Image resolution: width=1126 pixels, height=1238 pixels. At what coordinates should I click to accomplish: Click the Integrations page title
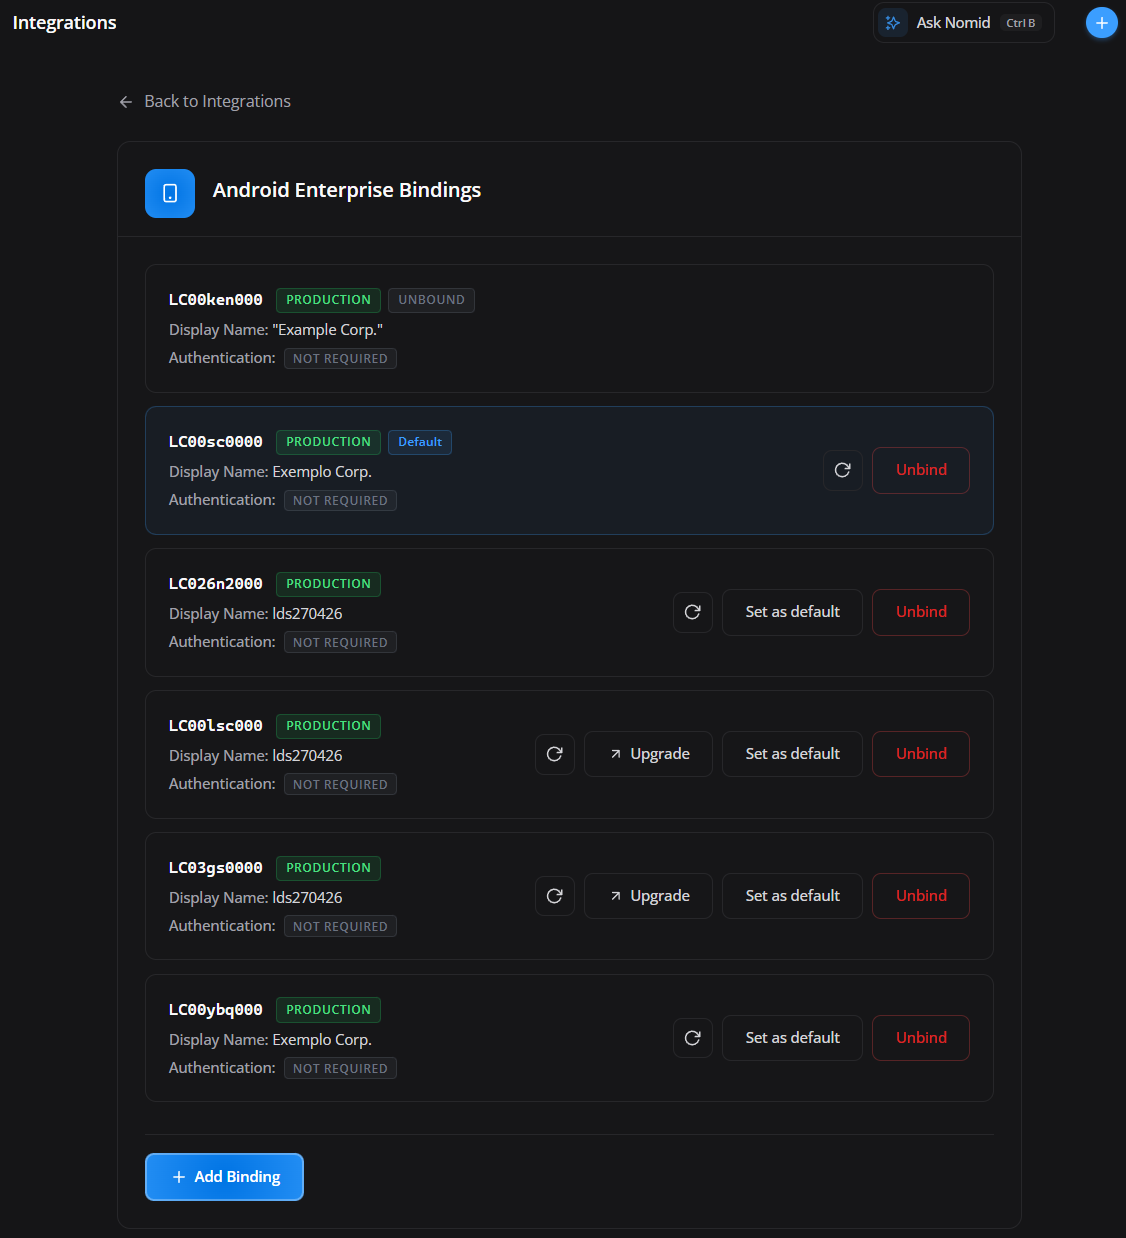coord(64,23)
